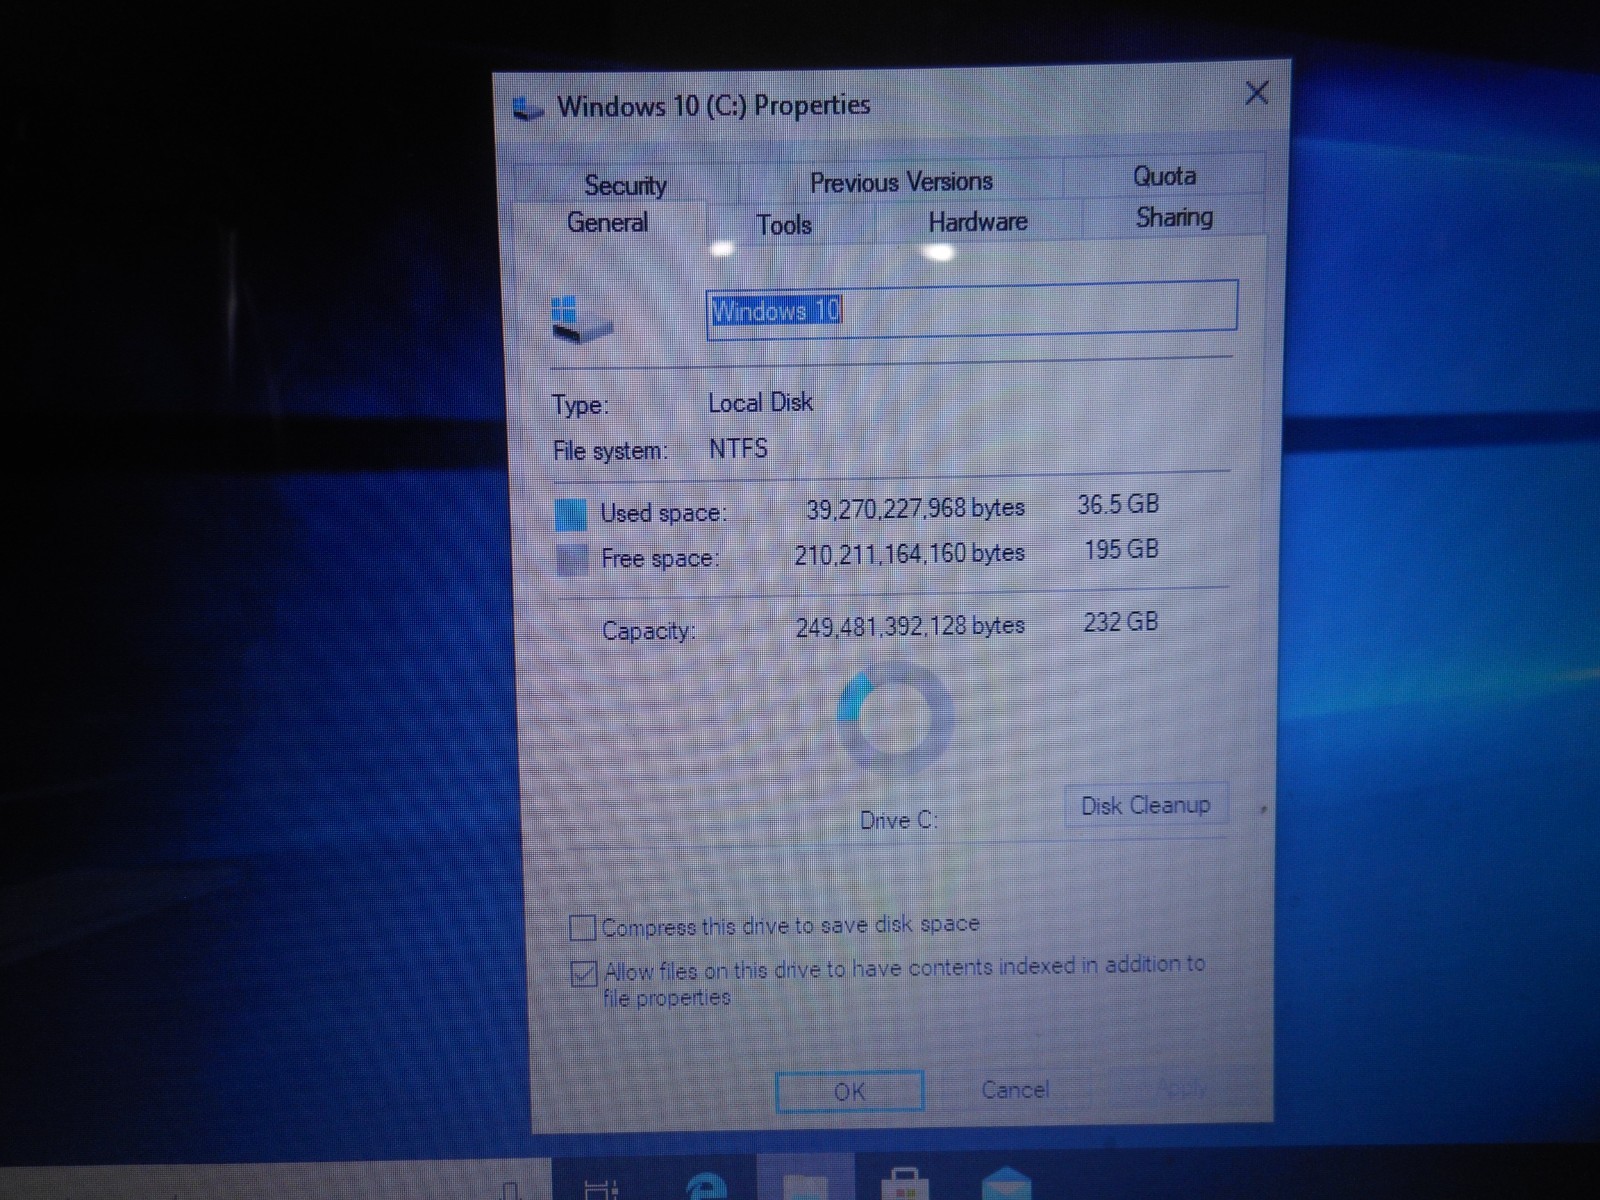This screenshot has width=1600, height=1200.
Task: Click the Cancel button
Action: point(1015,1089)
